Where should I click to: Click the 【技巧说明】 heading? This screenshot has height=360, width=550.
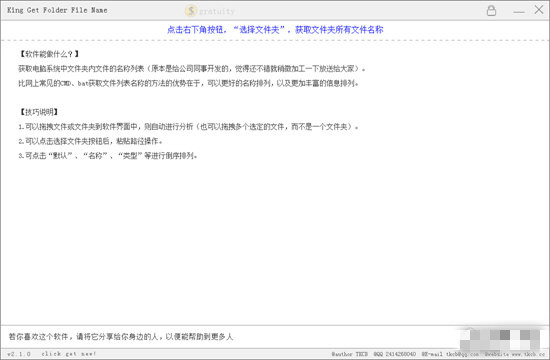[x=39, y=112]
